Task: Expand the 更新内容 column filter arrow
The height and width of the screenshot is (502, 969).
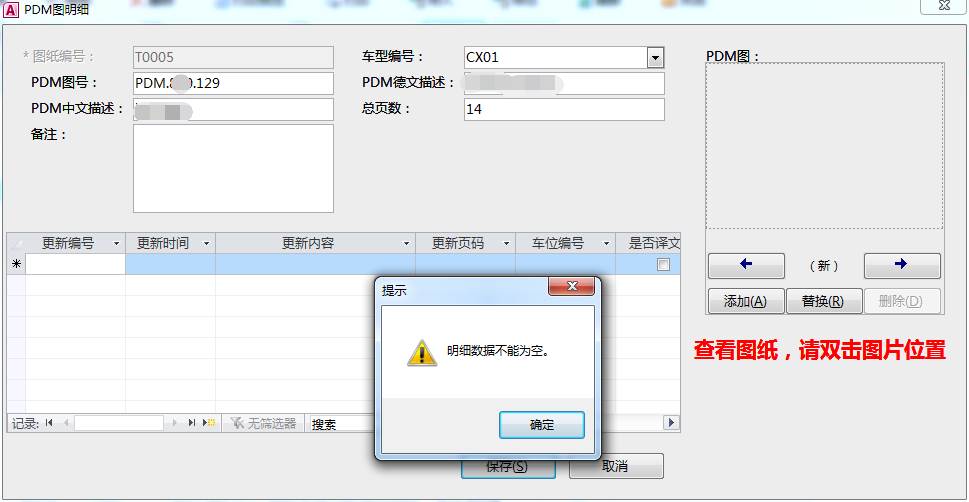Action: (x=406, y=244)
